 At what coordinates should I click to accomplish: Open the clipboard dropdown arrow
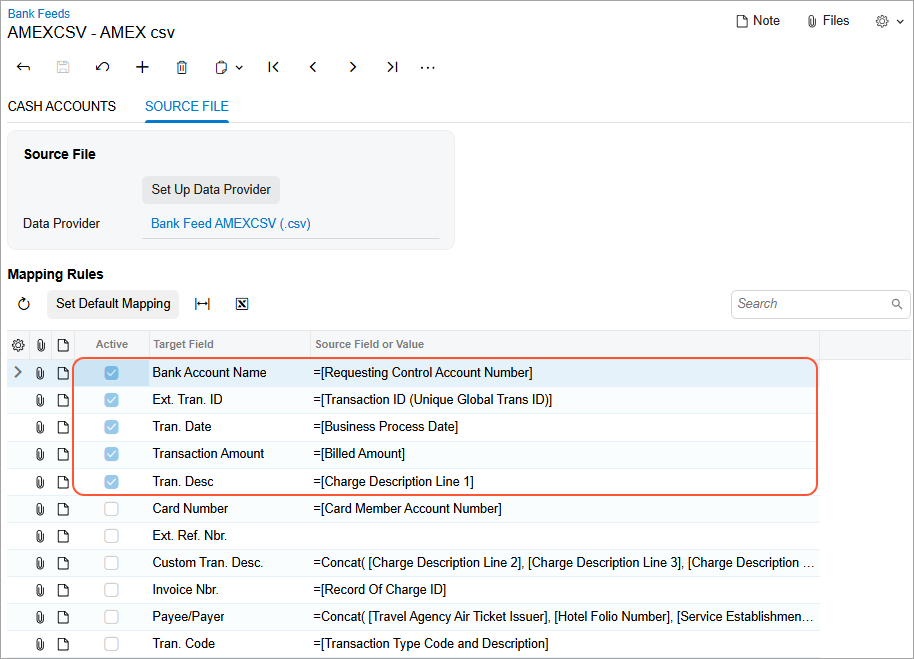(x=239, y=68)
